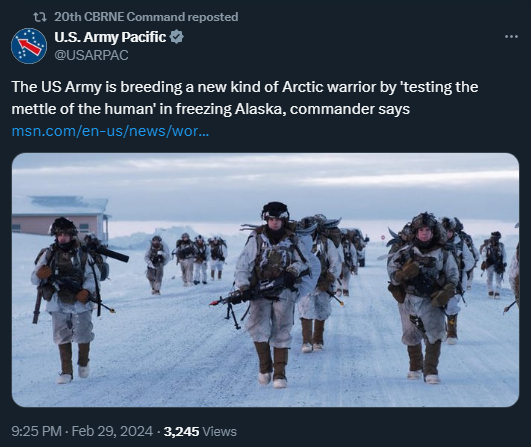Click the red stop sign in photo
This screenshot has height=447, width=531.
[x=383, y=237]
